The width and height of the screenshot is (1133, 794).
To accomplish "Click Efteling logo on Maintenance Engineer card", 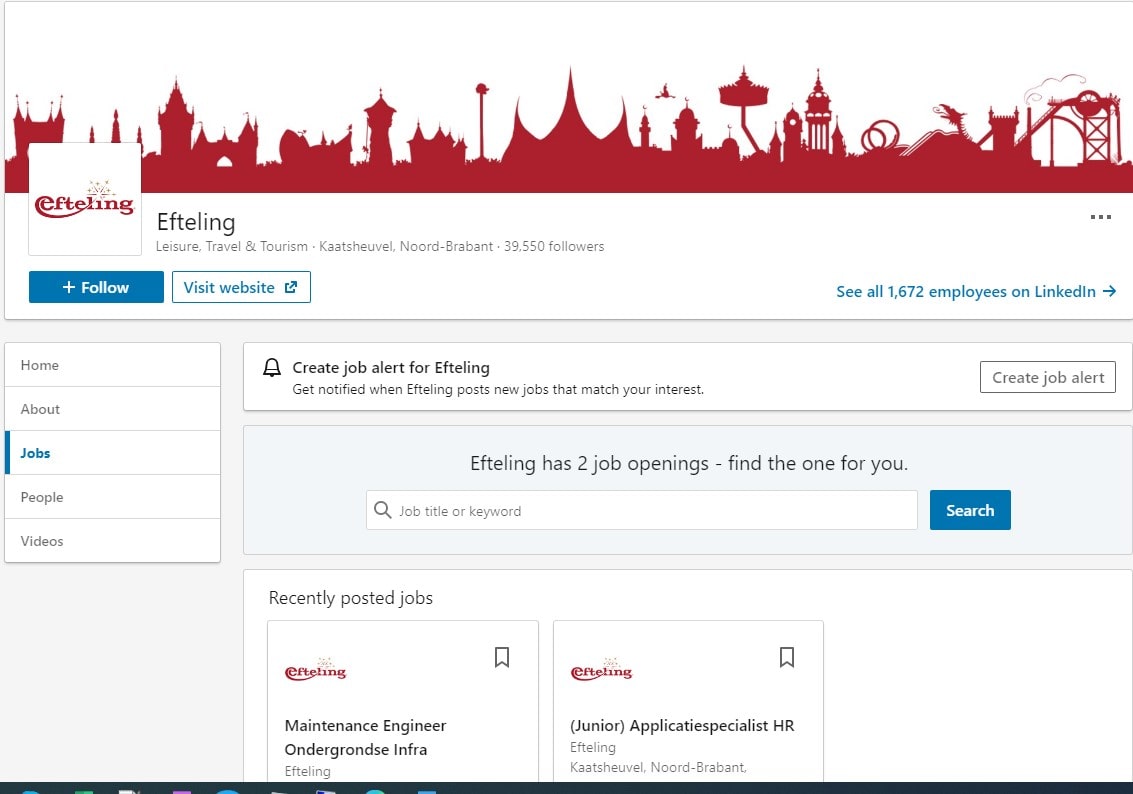I will (x=316, y=670).
